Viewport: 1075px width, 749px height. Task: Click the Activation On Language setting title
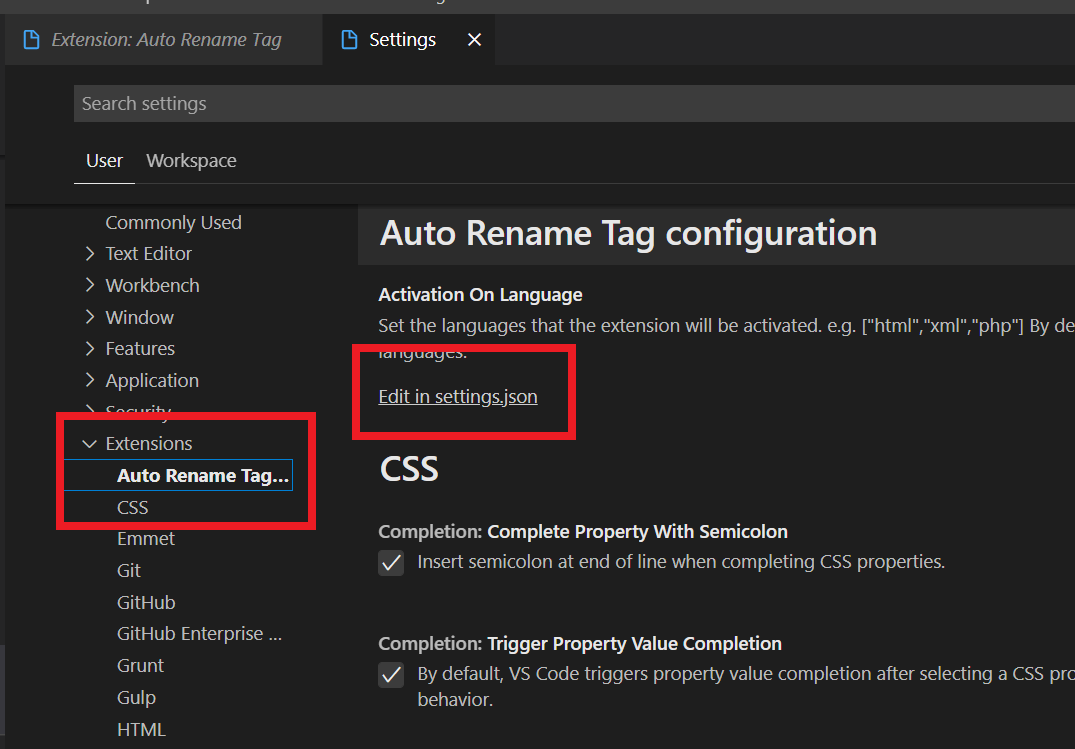coord(481,295)
